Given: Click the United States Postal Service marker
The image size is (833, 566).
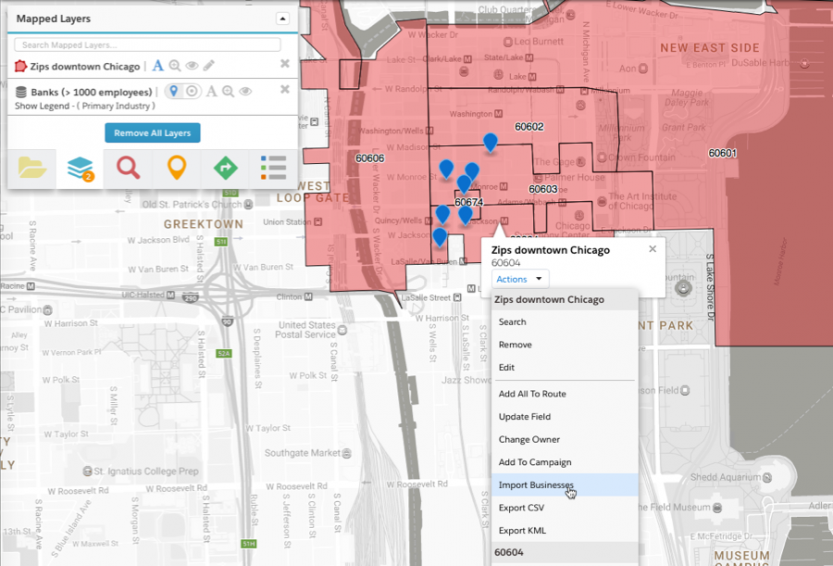Looking at the screenshot, I should coord(342,331).
